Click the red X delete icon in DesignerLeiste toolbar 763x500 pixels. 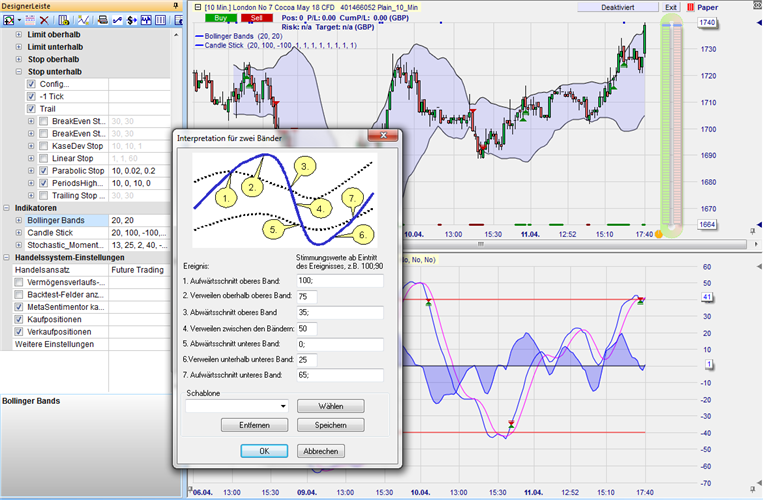tap(44, 20)
